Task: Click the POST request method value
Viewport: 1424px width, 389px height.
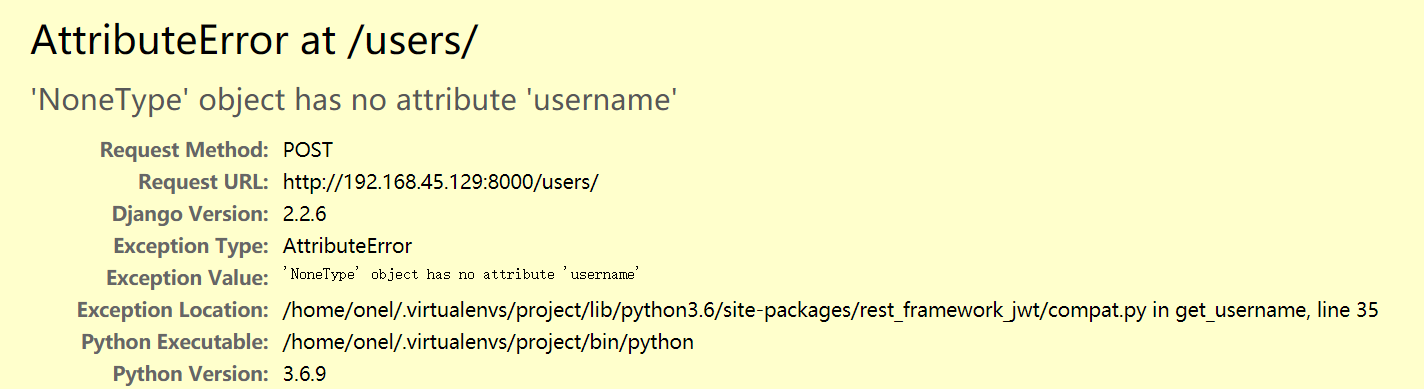Action: [308, 150]
